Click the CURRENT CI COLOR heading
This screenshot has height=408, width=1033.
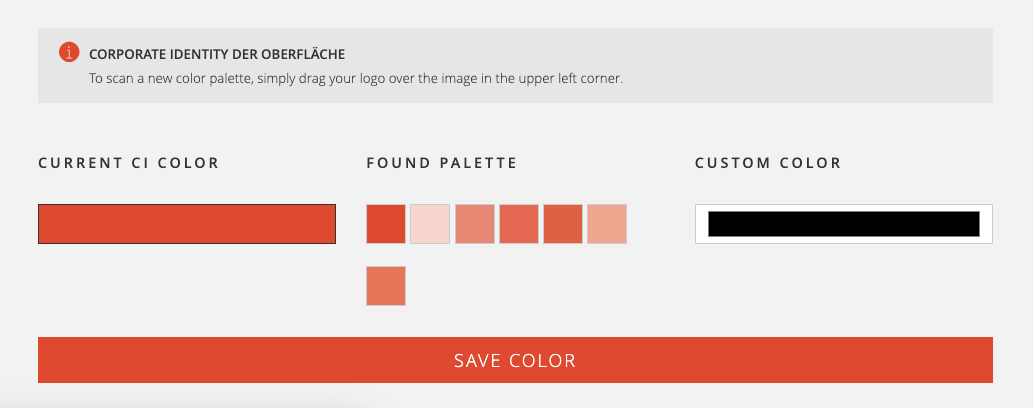click(128, 163)
